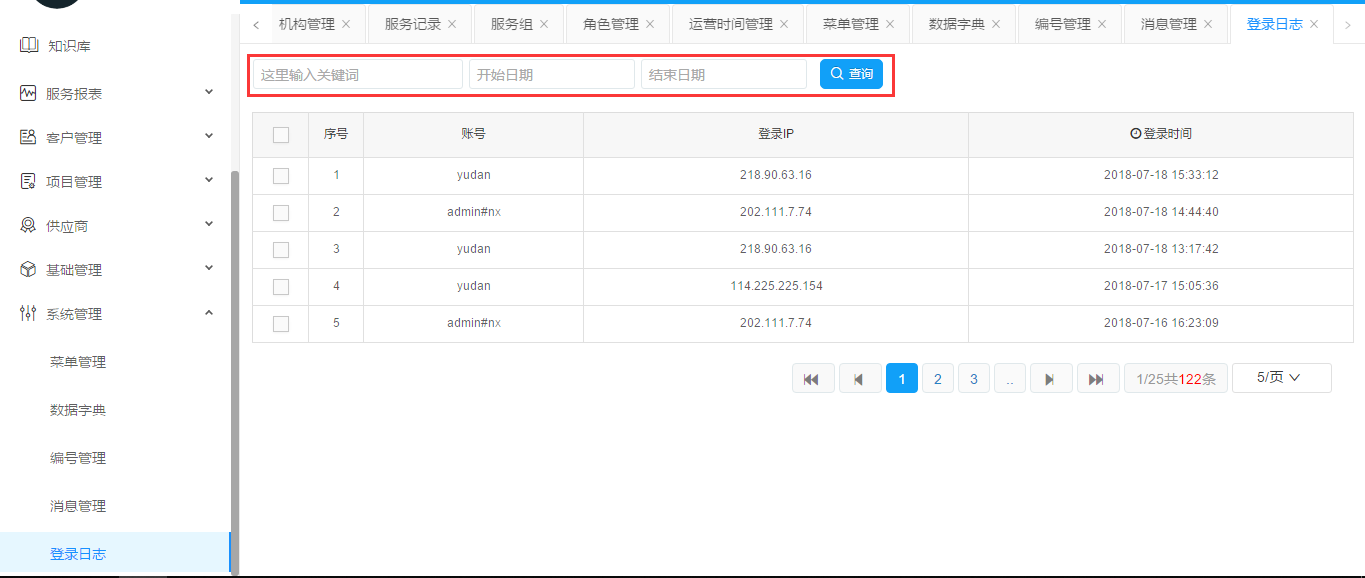Tick the select-all checkbox in table header

pos(281,135)
